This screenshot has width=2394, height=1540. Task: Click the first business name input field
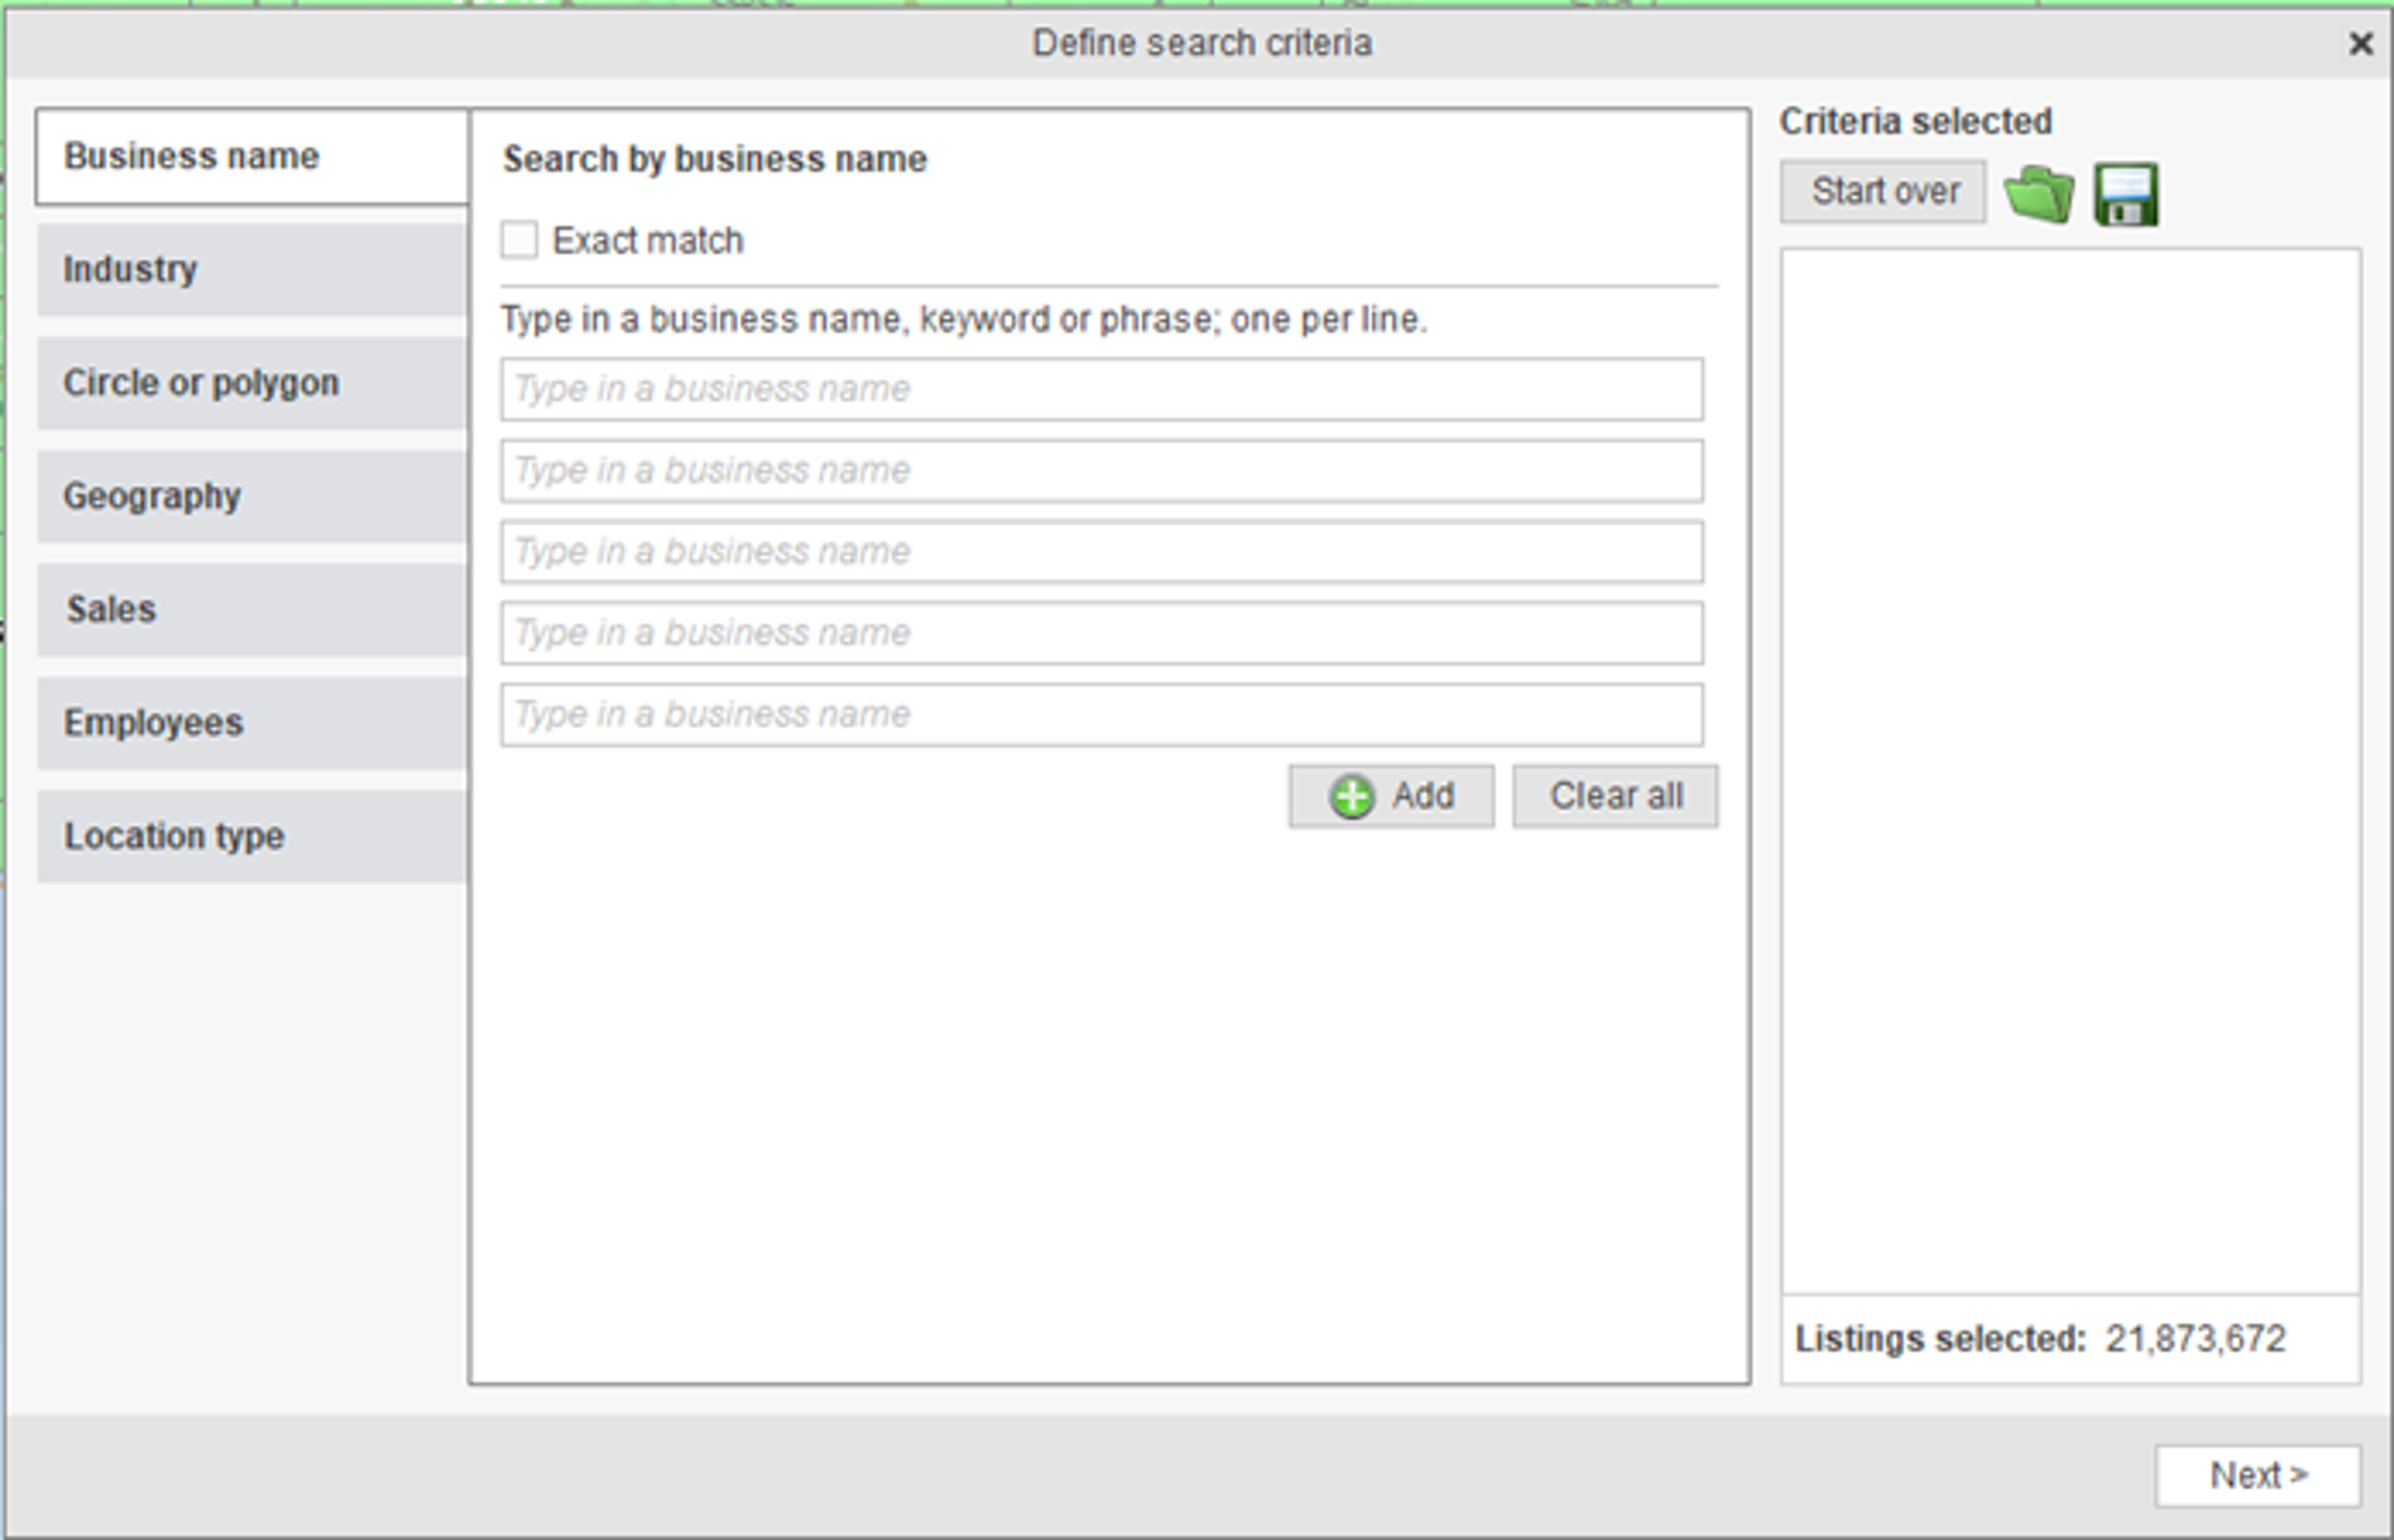tap(1100, 389)
